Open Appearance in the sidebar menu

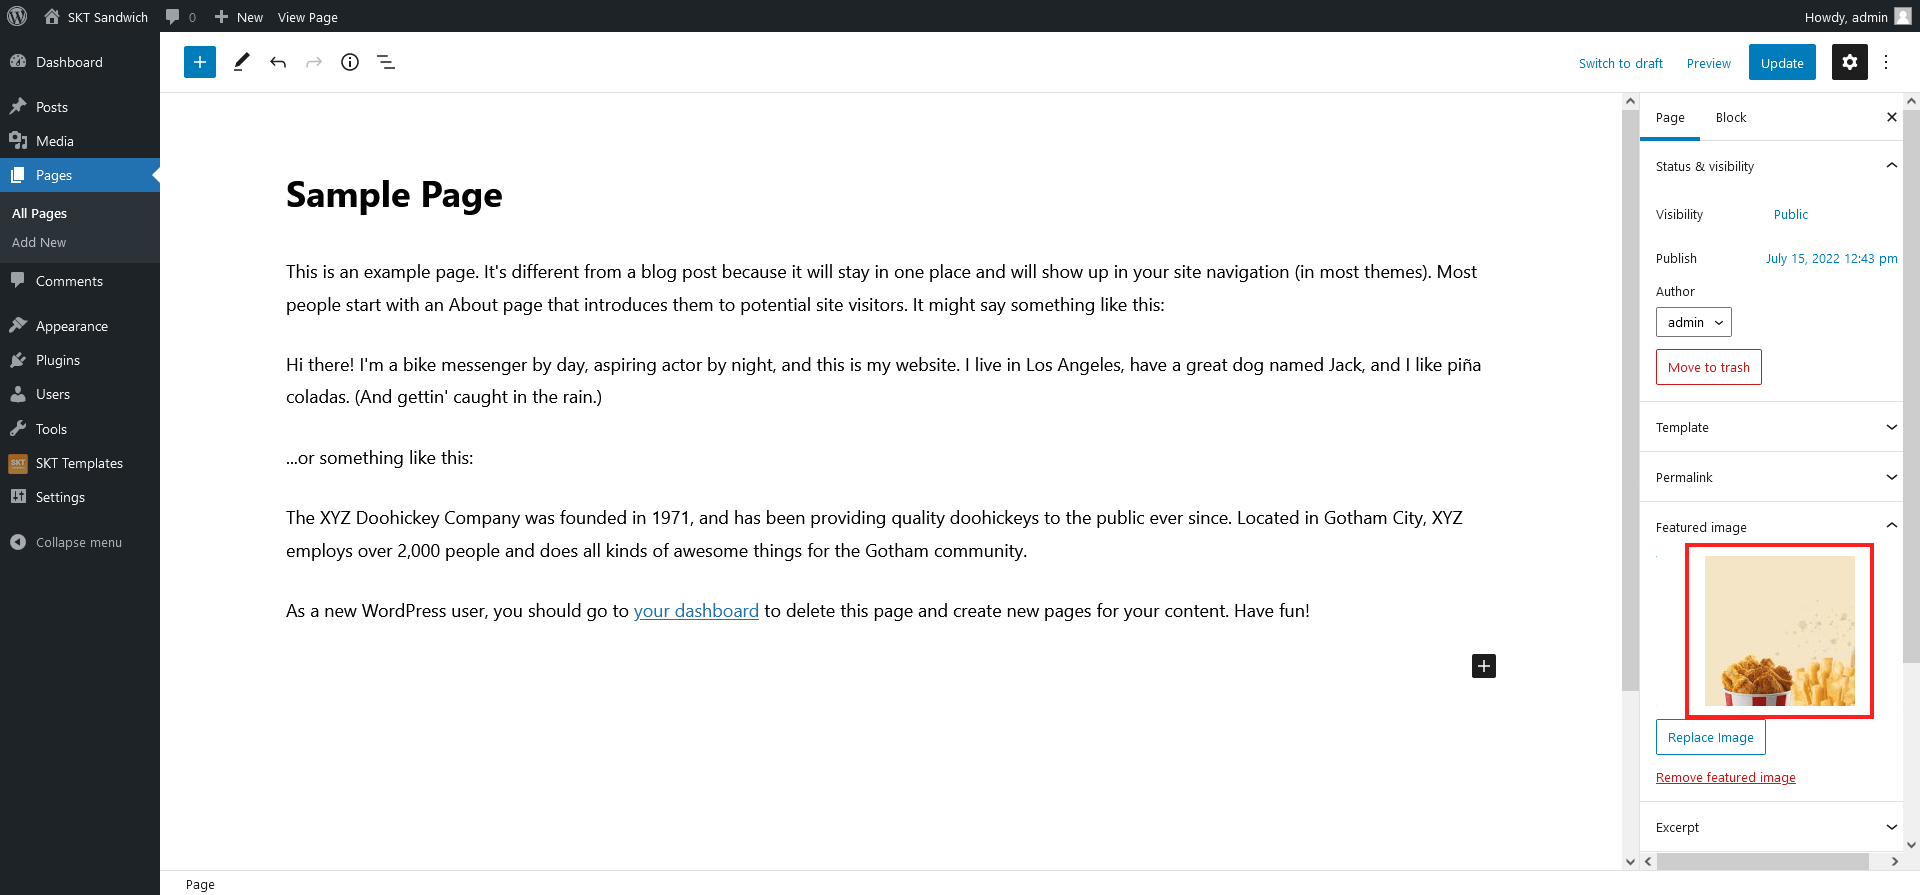72,326
